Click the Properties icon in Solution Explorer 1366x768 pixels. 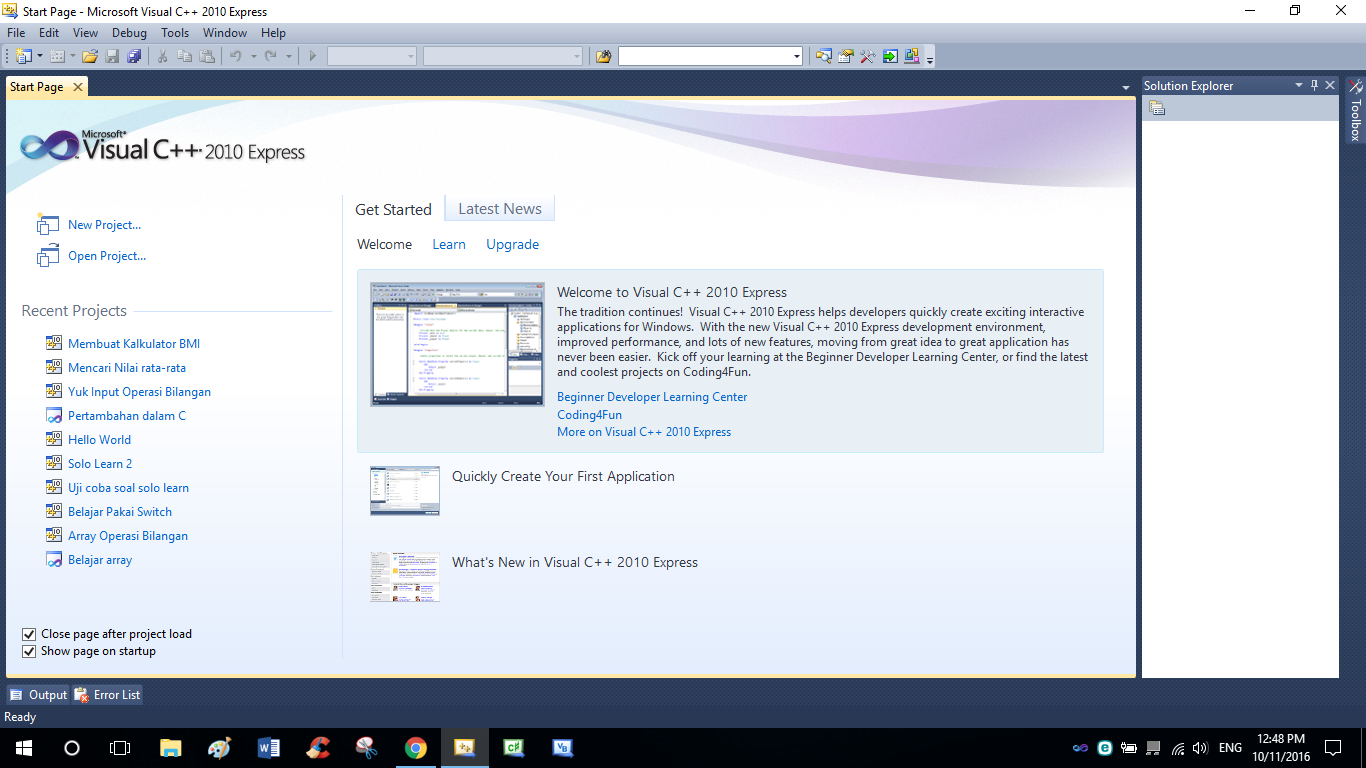(x=1157, y=108)
